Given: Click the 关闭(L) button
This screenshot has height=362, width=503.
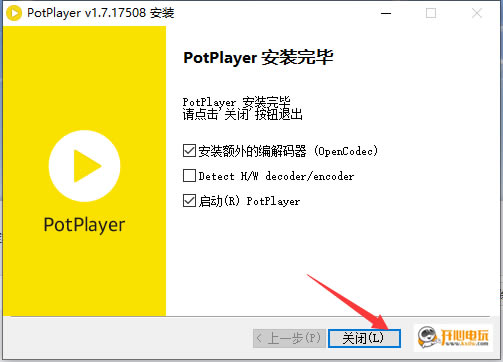Looking at the screenshot, I should [364, 338].
